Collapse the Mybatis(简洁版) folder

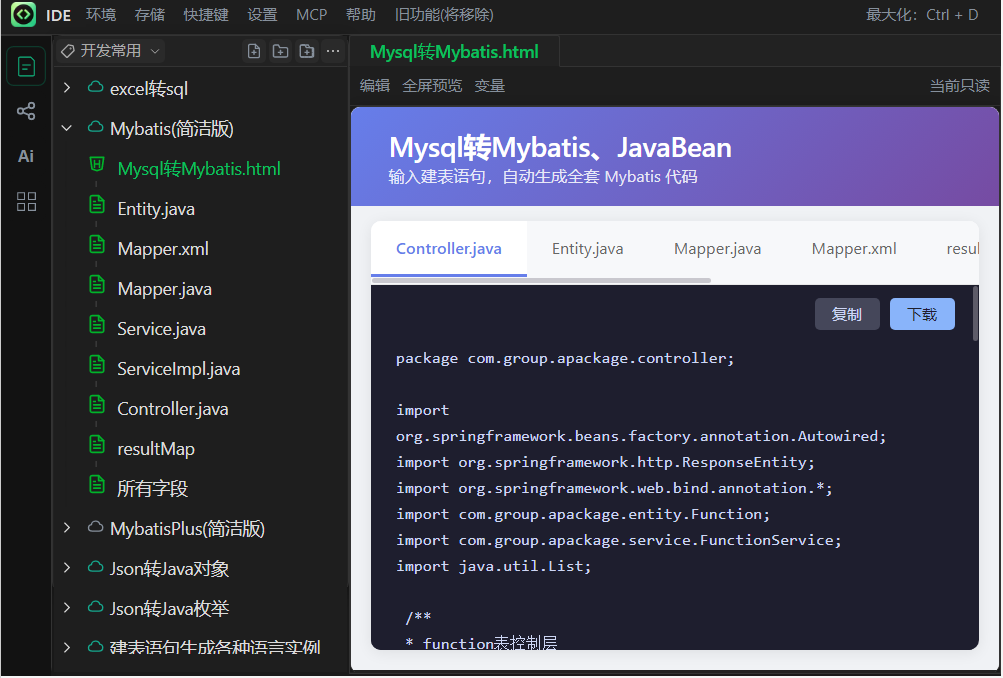point(67,128)
